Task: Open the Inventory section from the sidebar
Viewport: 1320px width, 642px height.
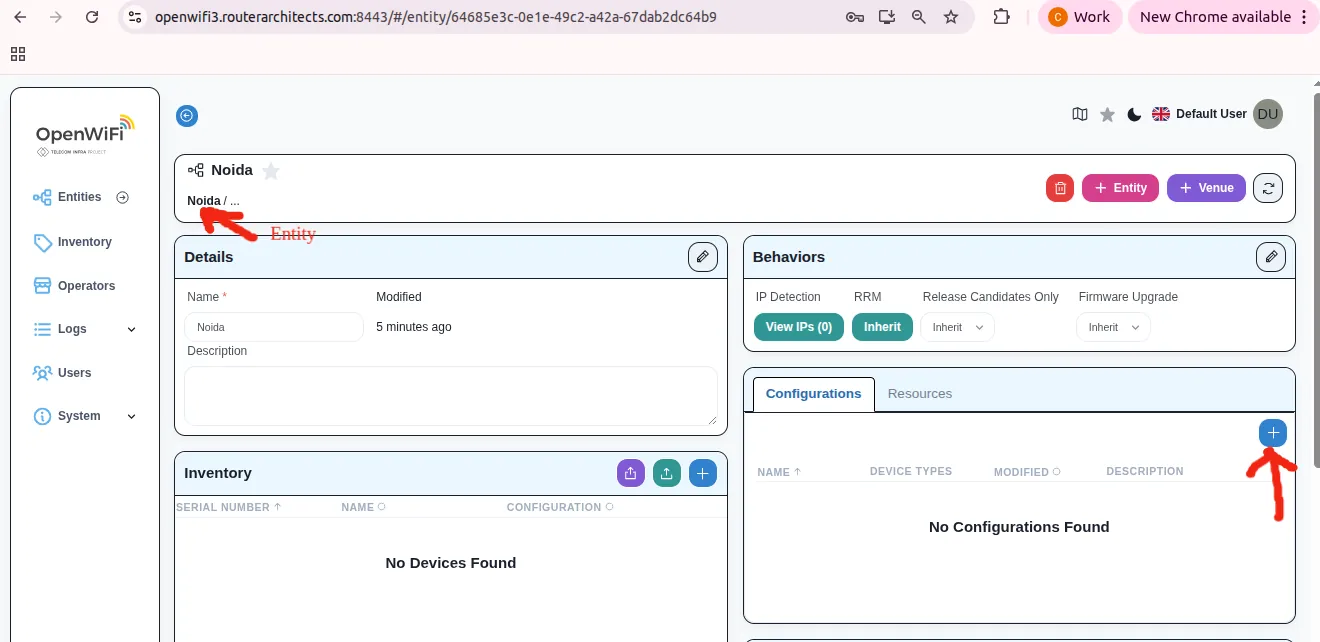Action: [x=83, y=242]
